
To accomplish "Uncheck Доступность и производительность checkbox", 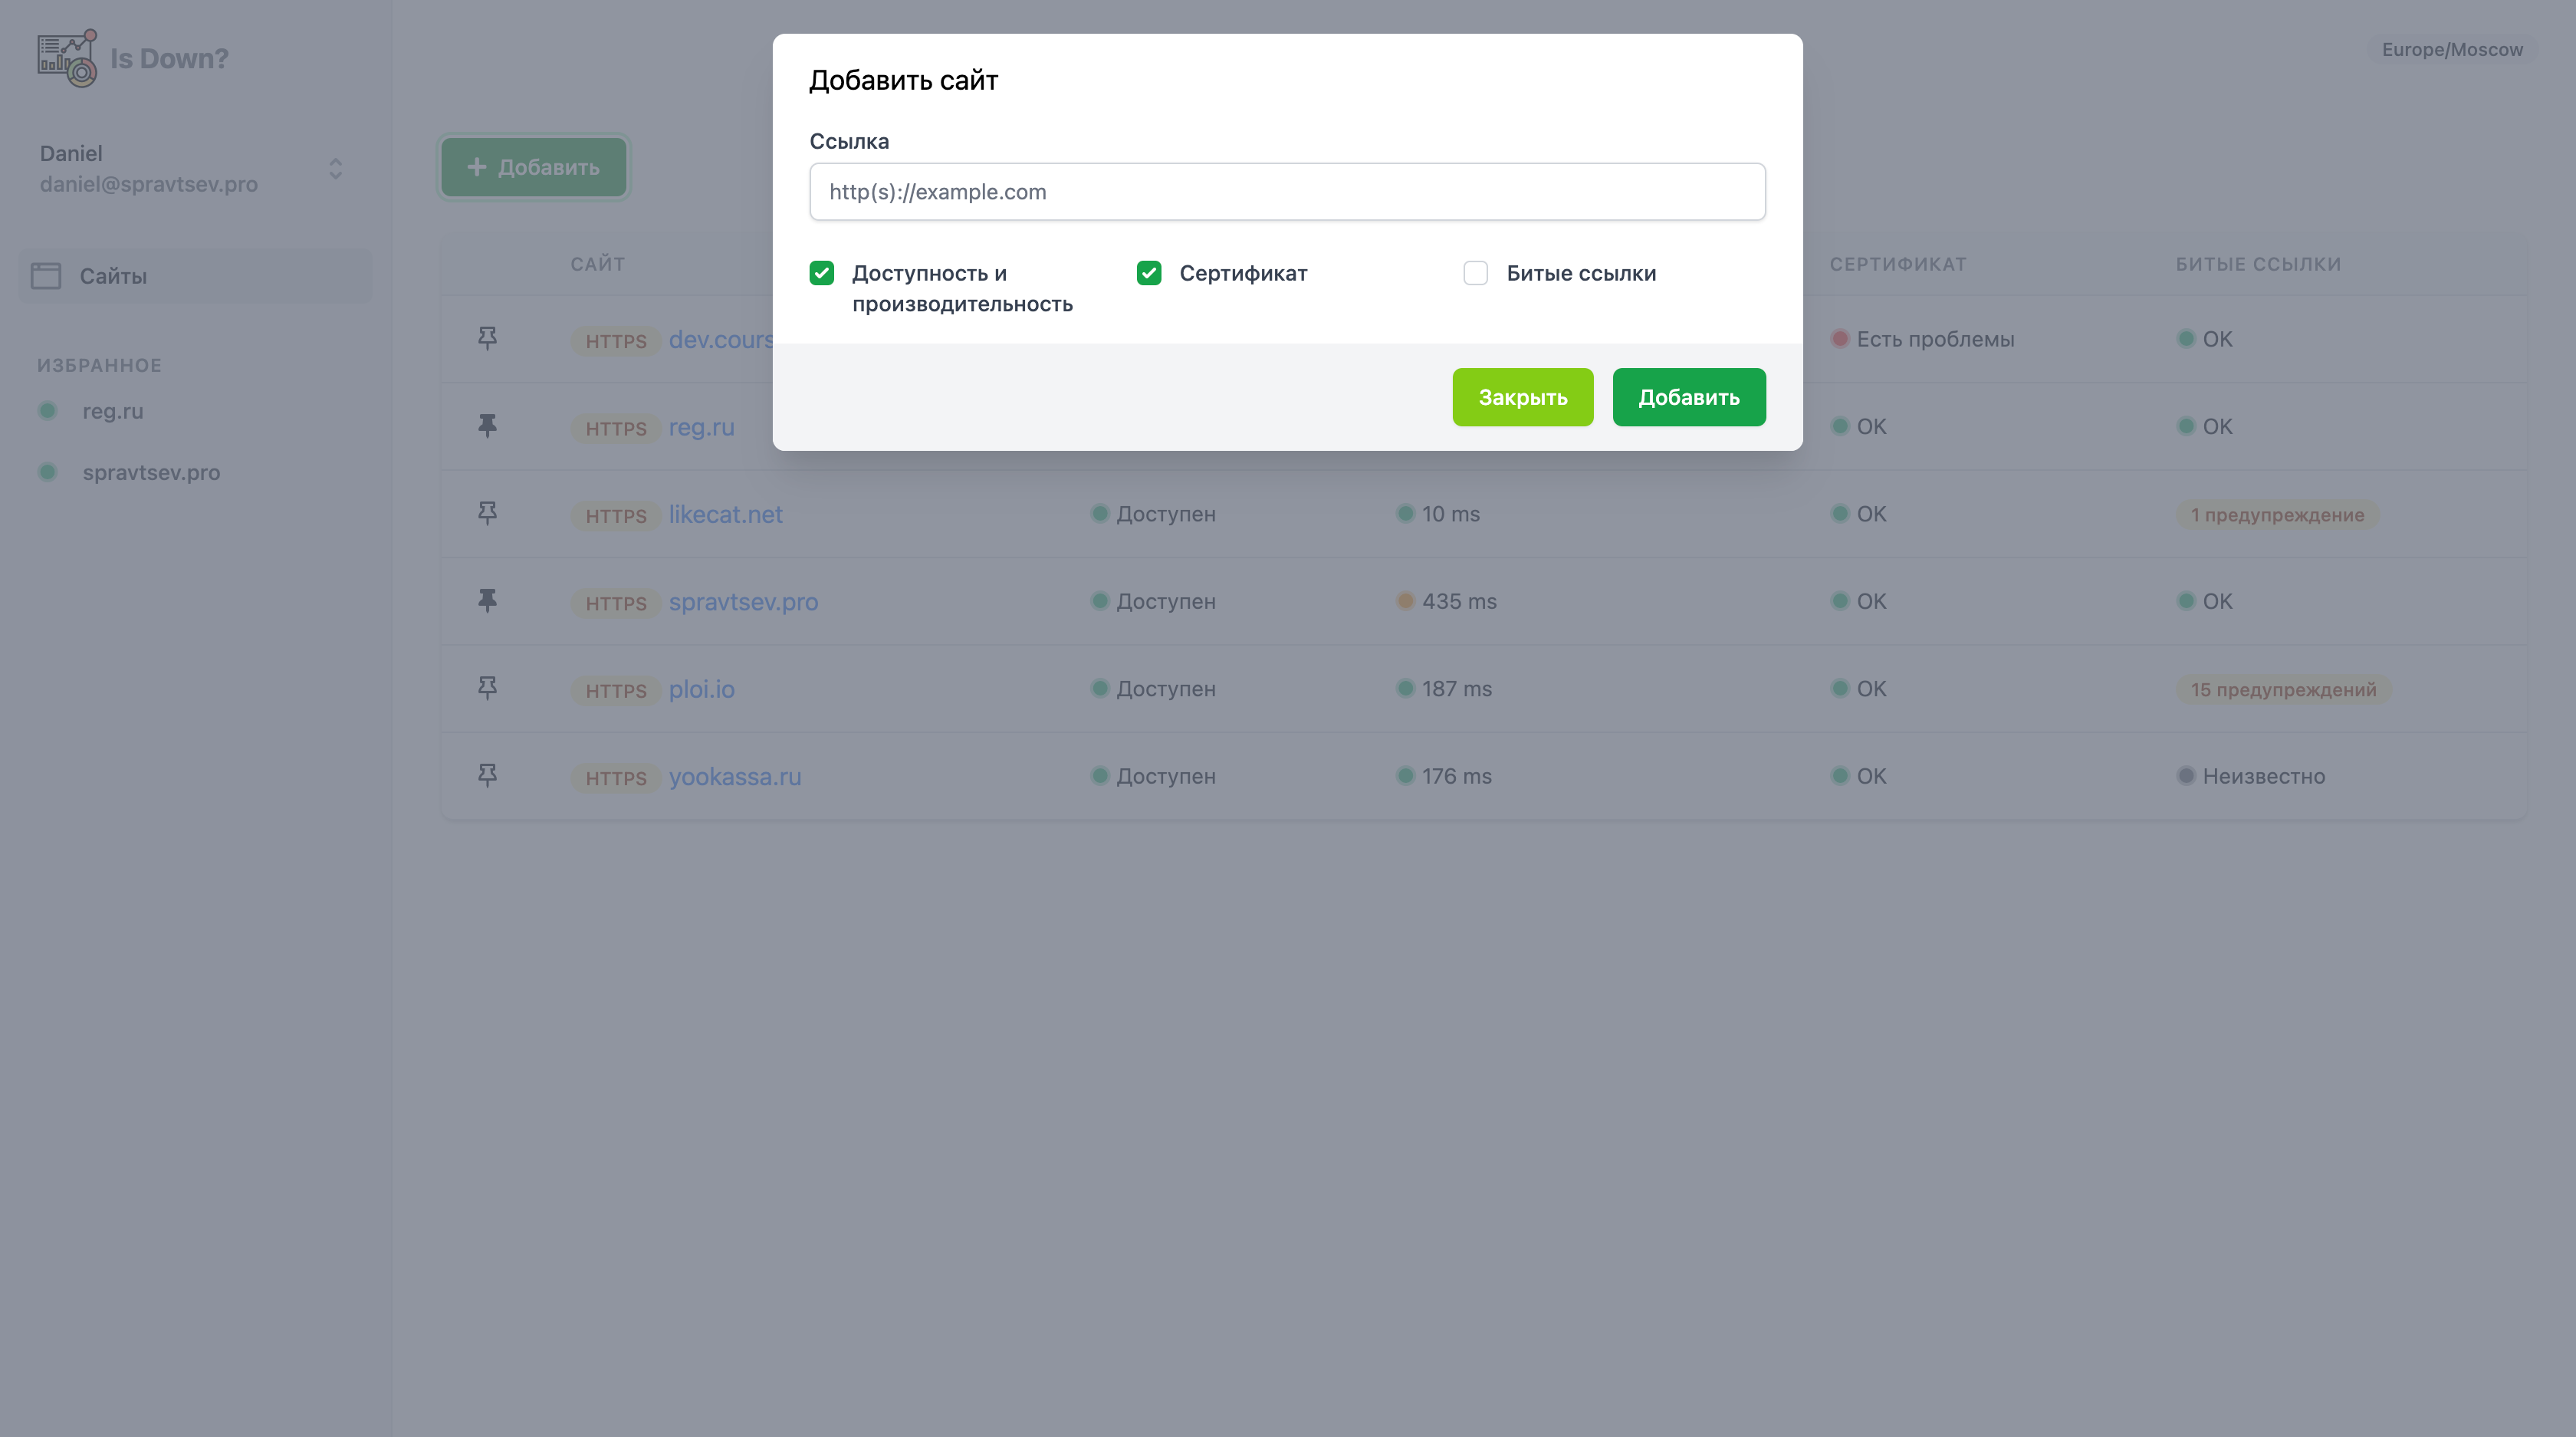I will [822, 273].
